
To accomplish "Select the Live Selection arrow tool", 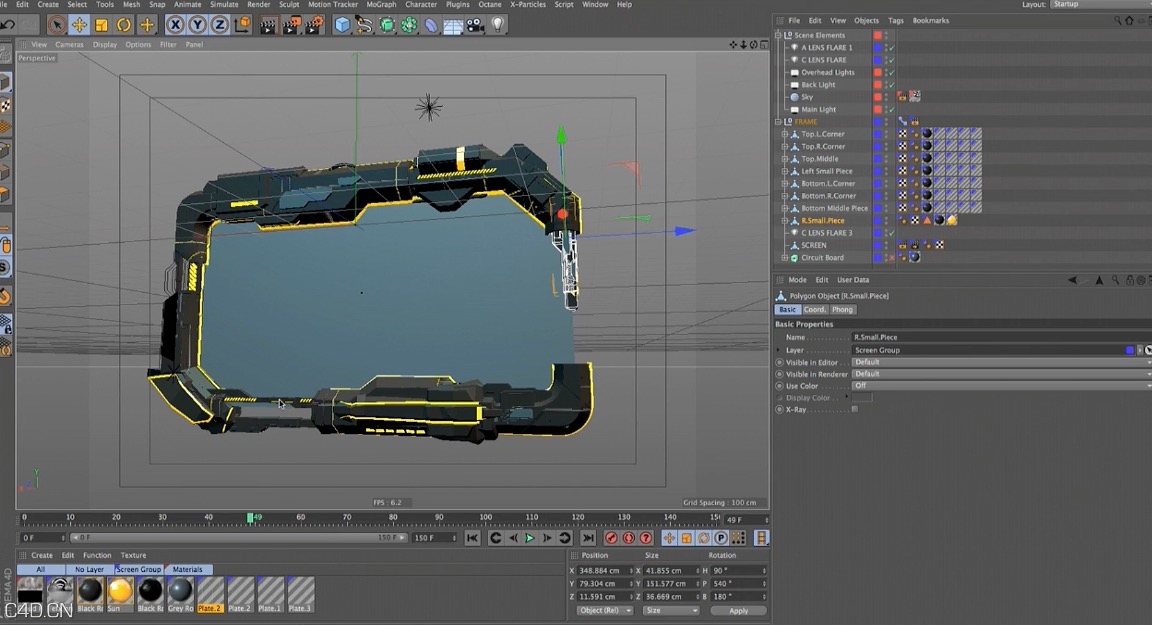I will coord(56,25).
